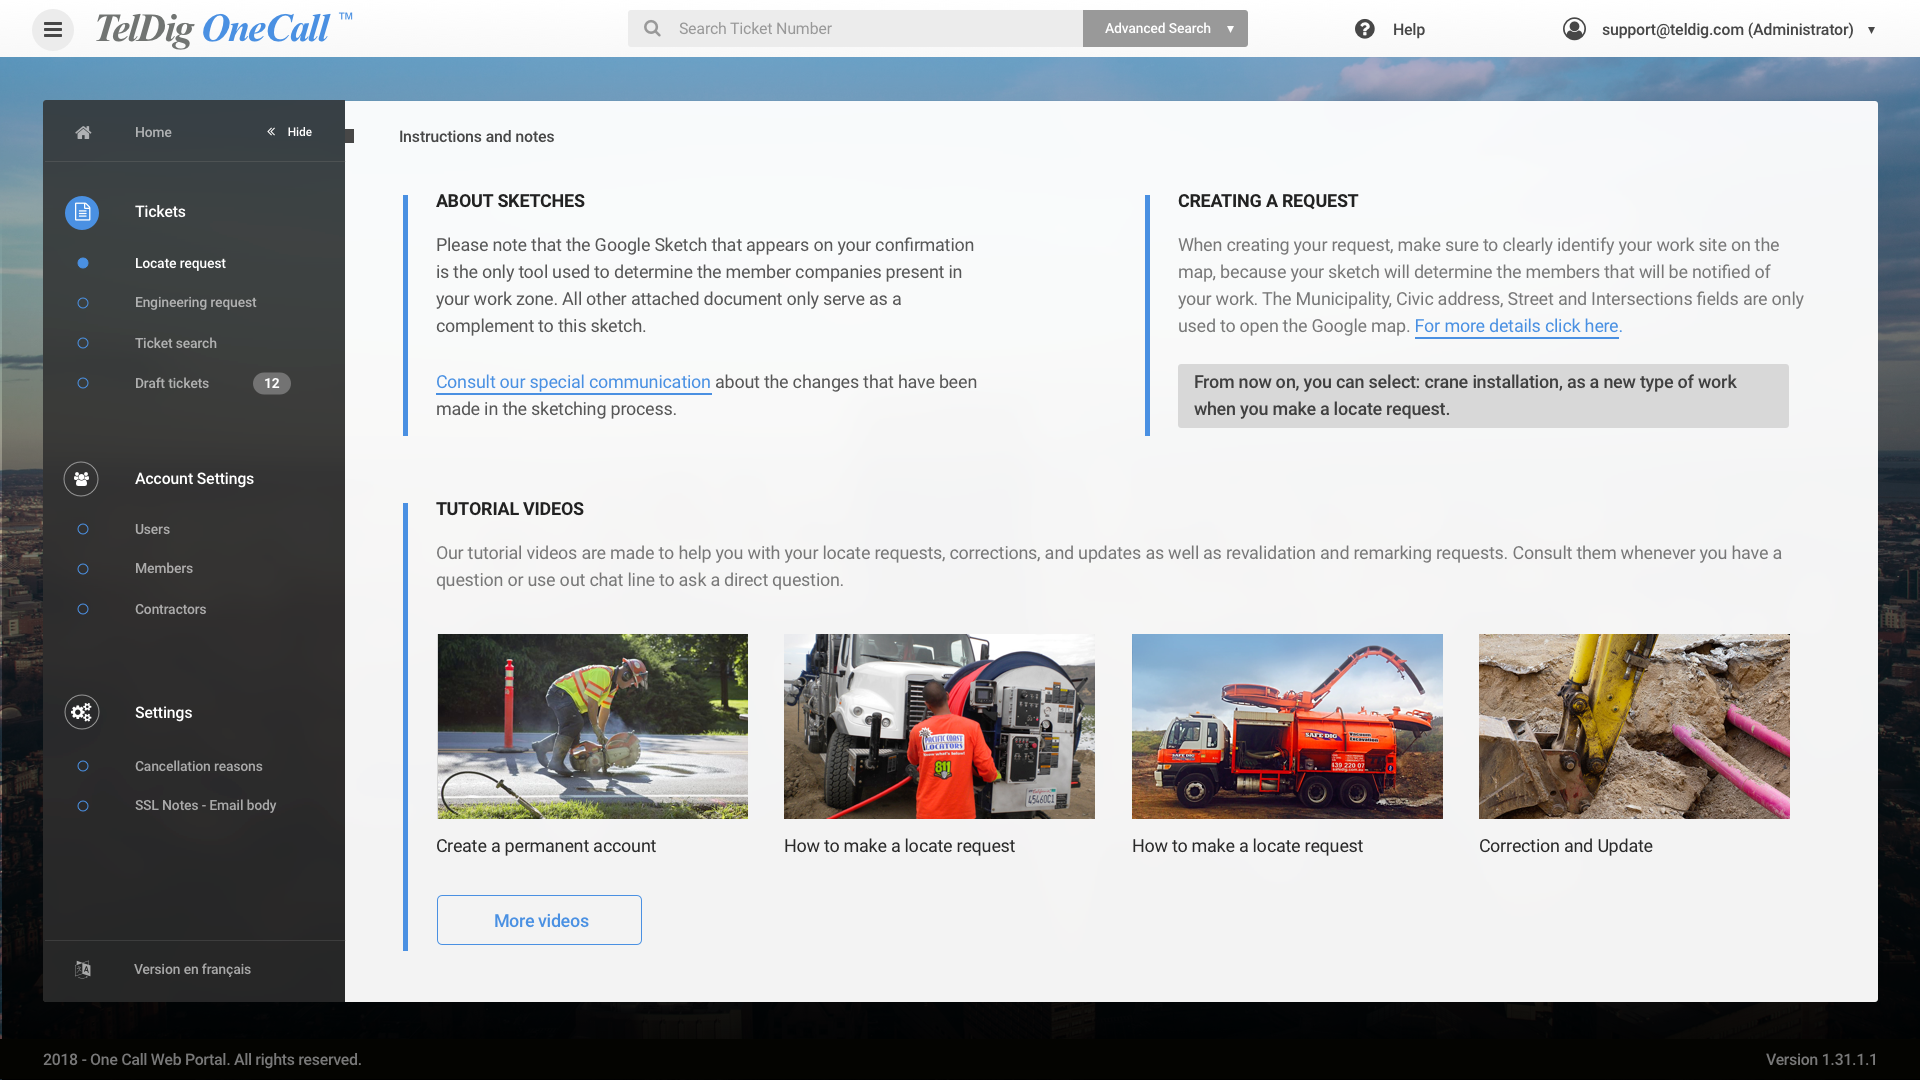Click the Account Settings people icon

[82, 479]
